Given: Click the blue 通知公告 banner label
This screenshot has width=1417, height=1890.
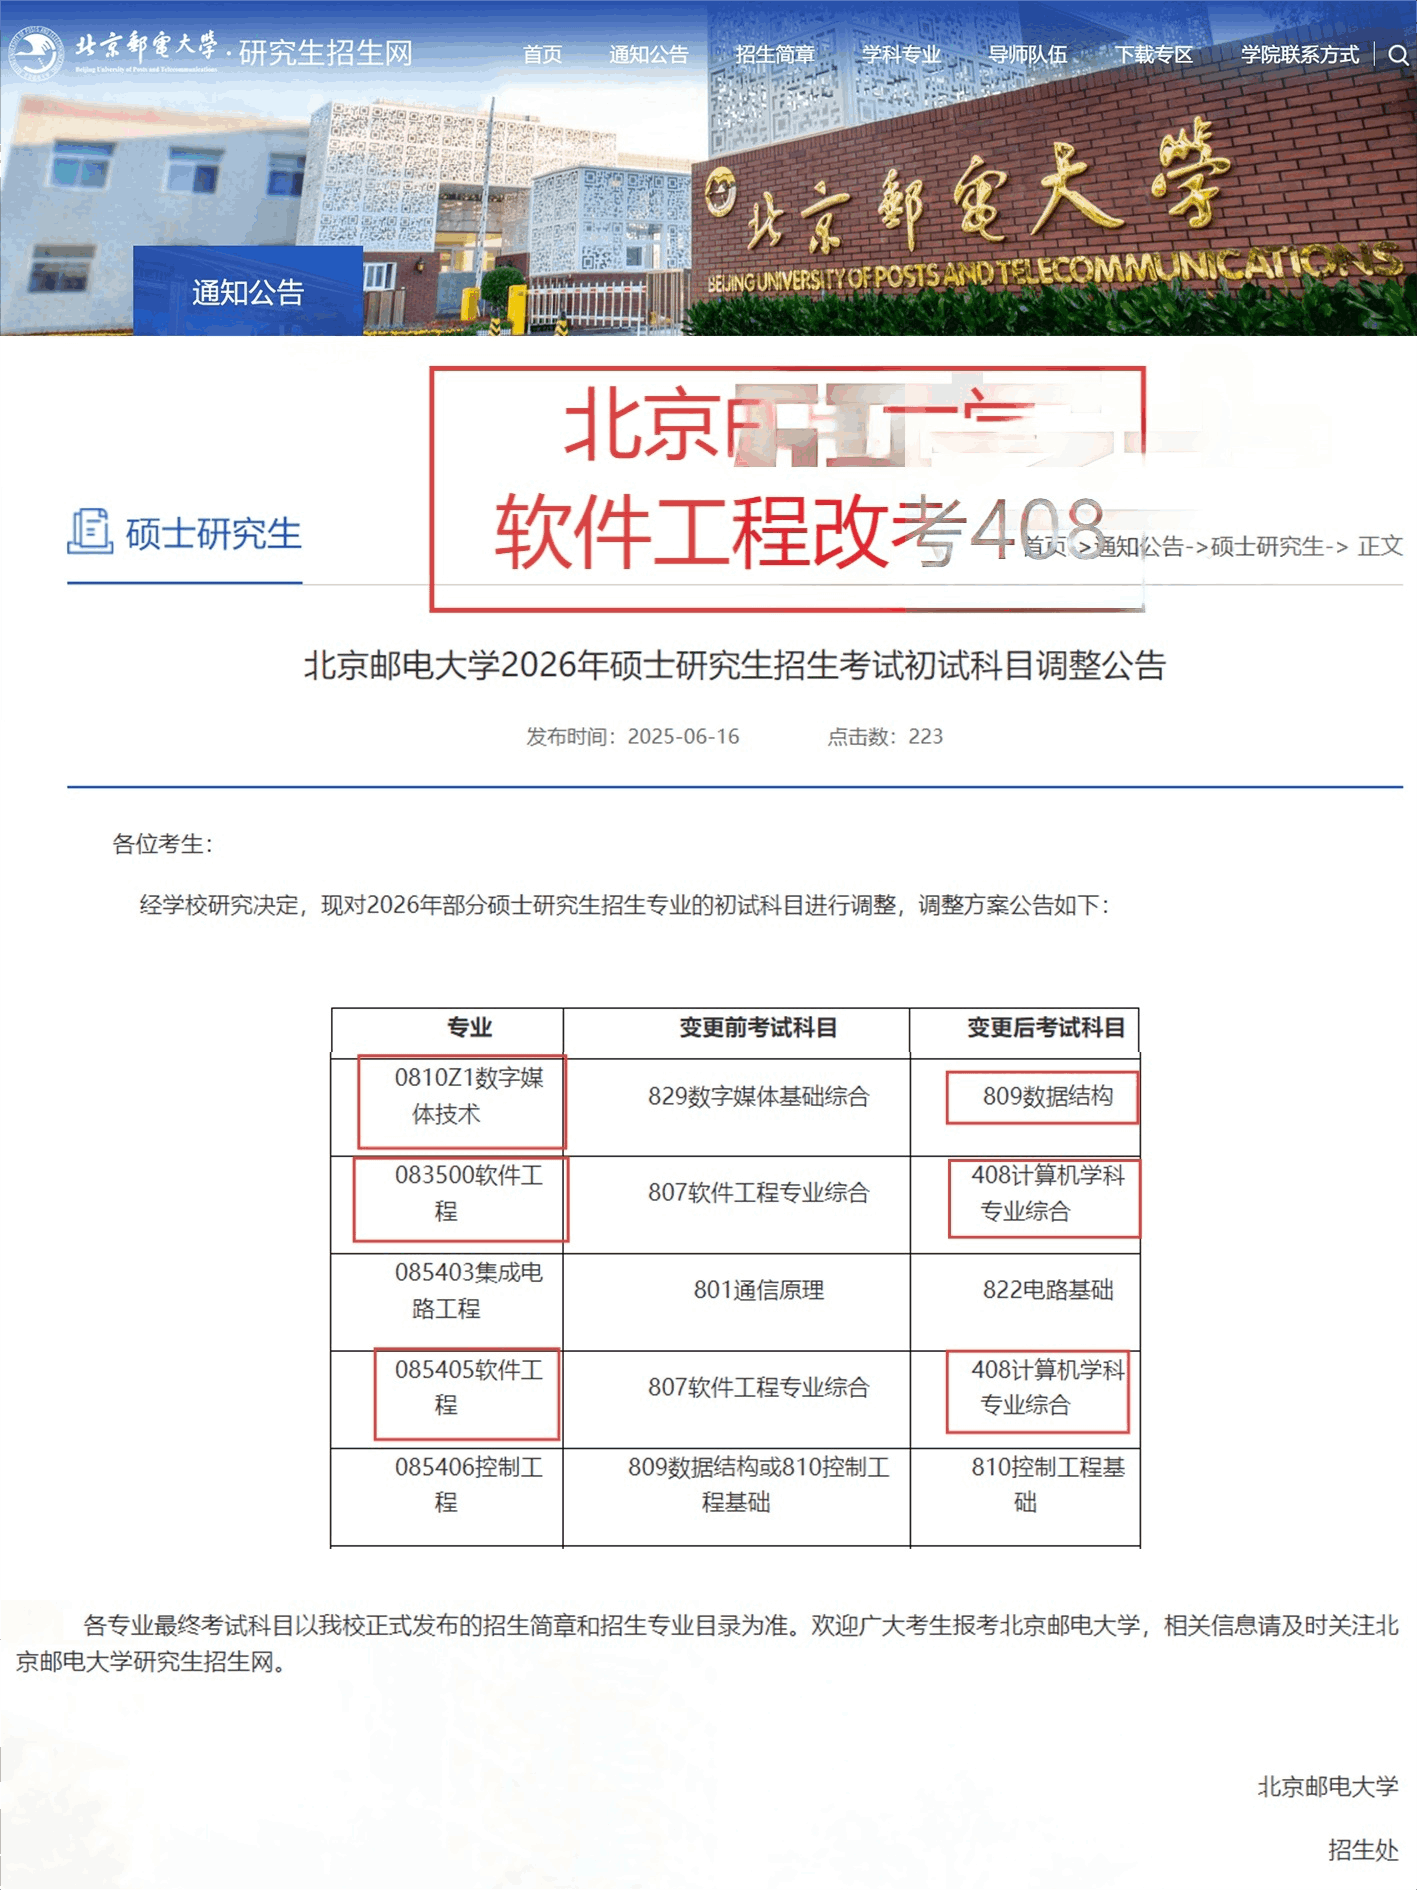Looking at the screenshot, I should tap(248, 292).
